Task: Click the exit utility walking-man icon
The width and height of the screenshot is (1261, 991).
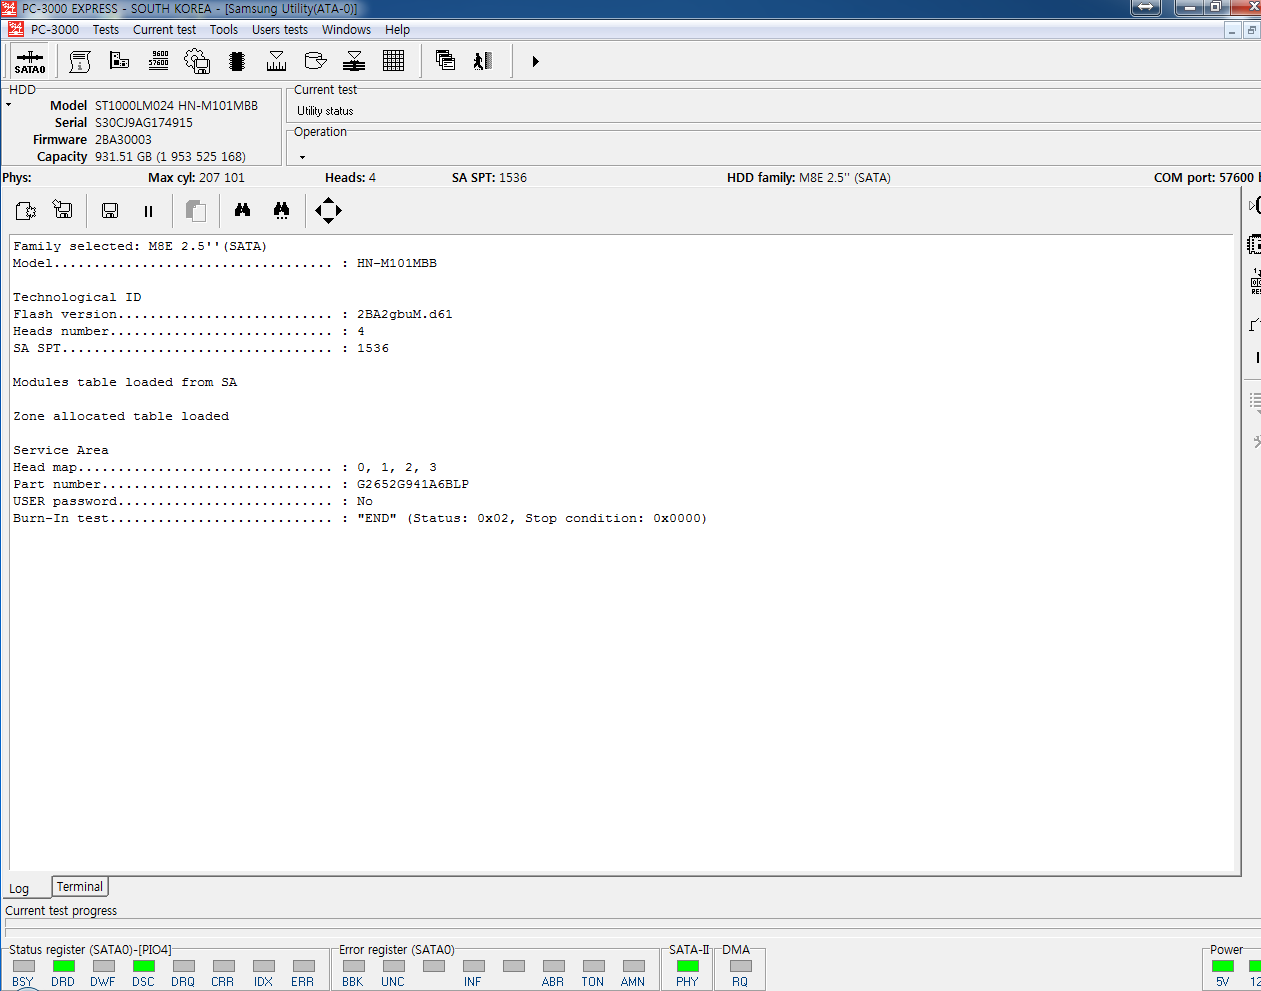Action: [484, 62]
